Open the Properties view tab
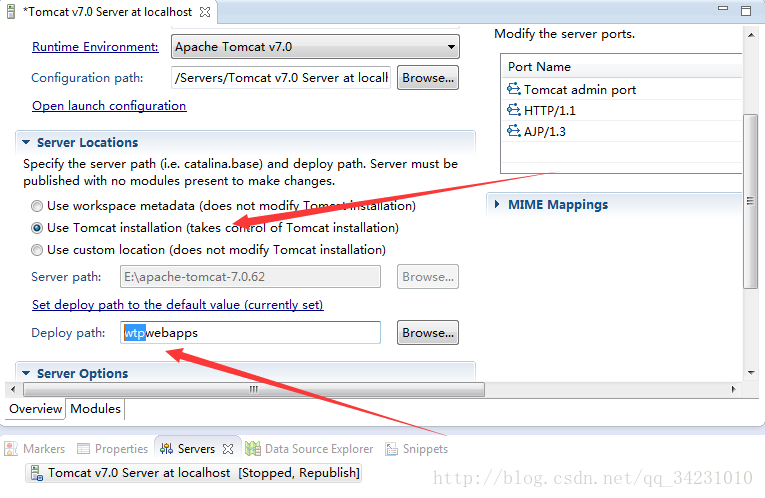The height and width of the screenshot is (498, 765). [113, 449]
